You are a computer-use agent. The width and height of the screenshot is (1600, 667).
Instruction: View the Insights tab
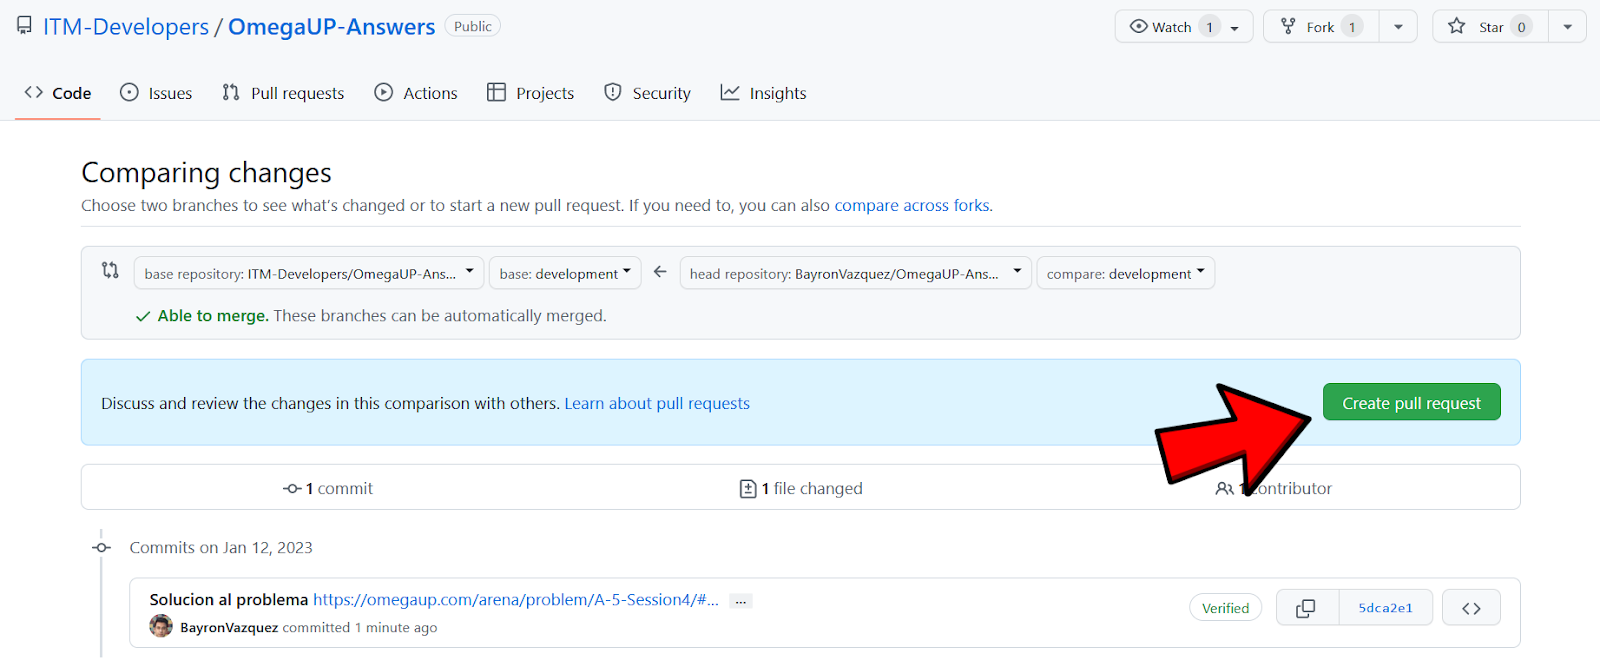764,93
